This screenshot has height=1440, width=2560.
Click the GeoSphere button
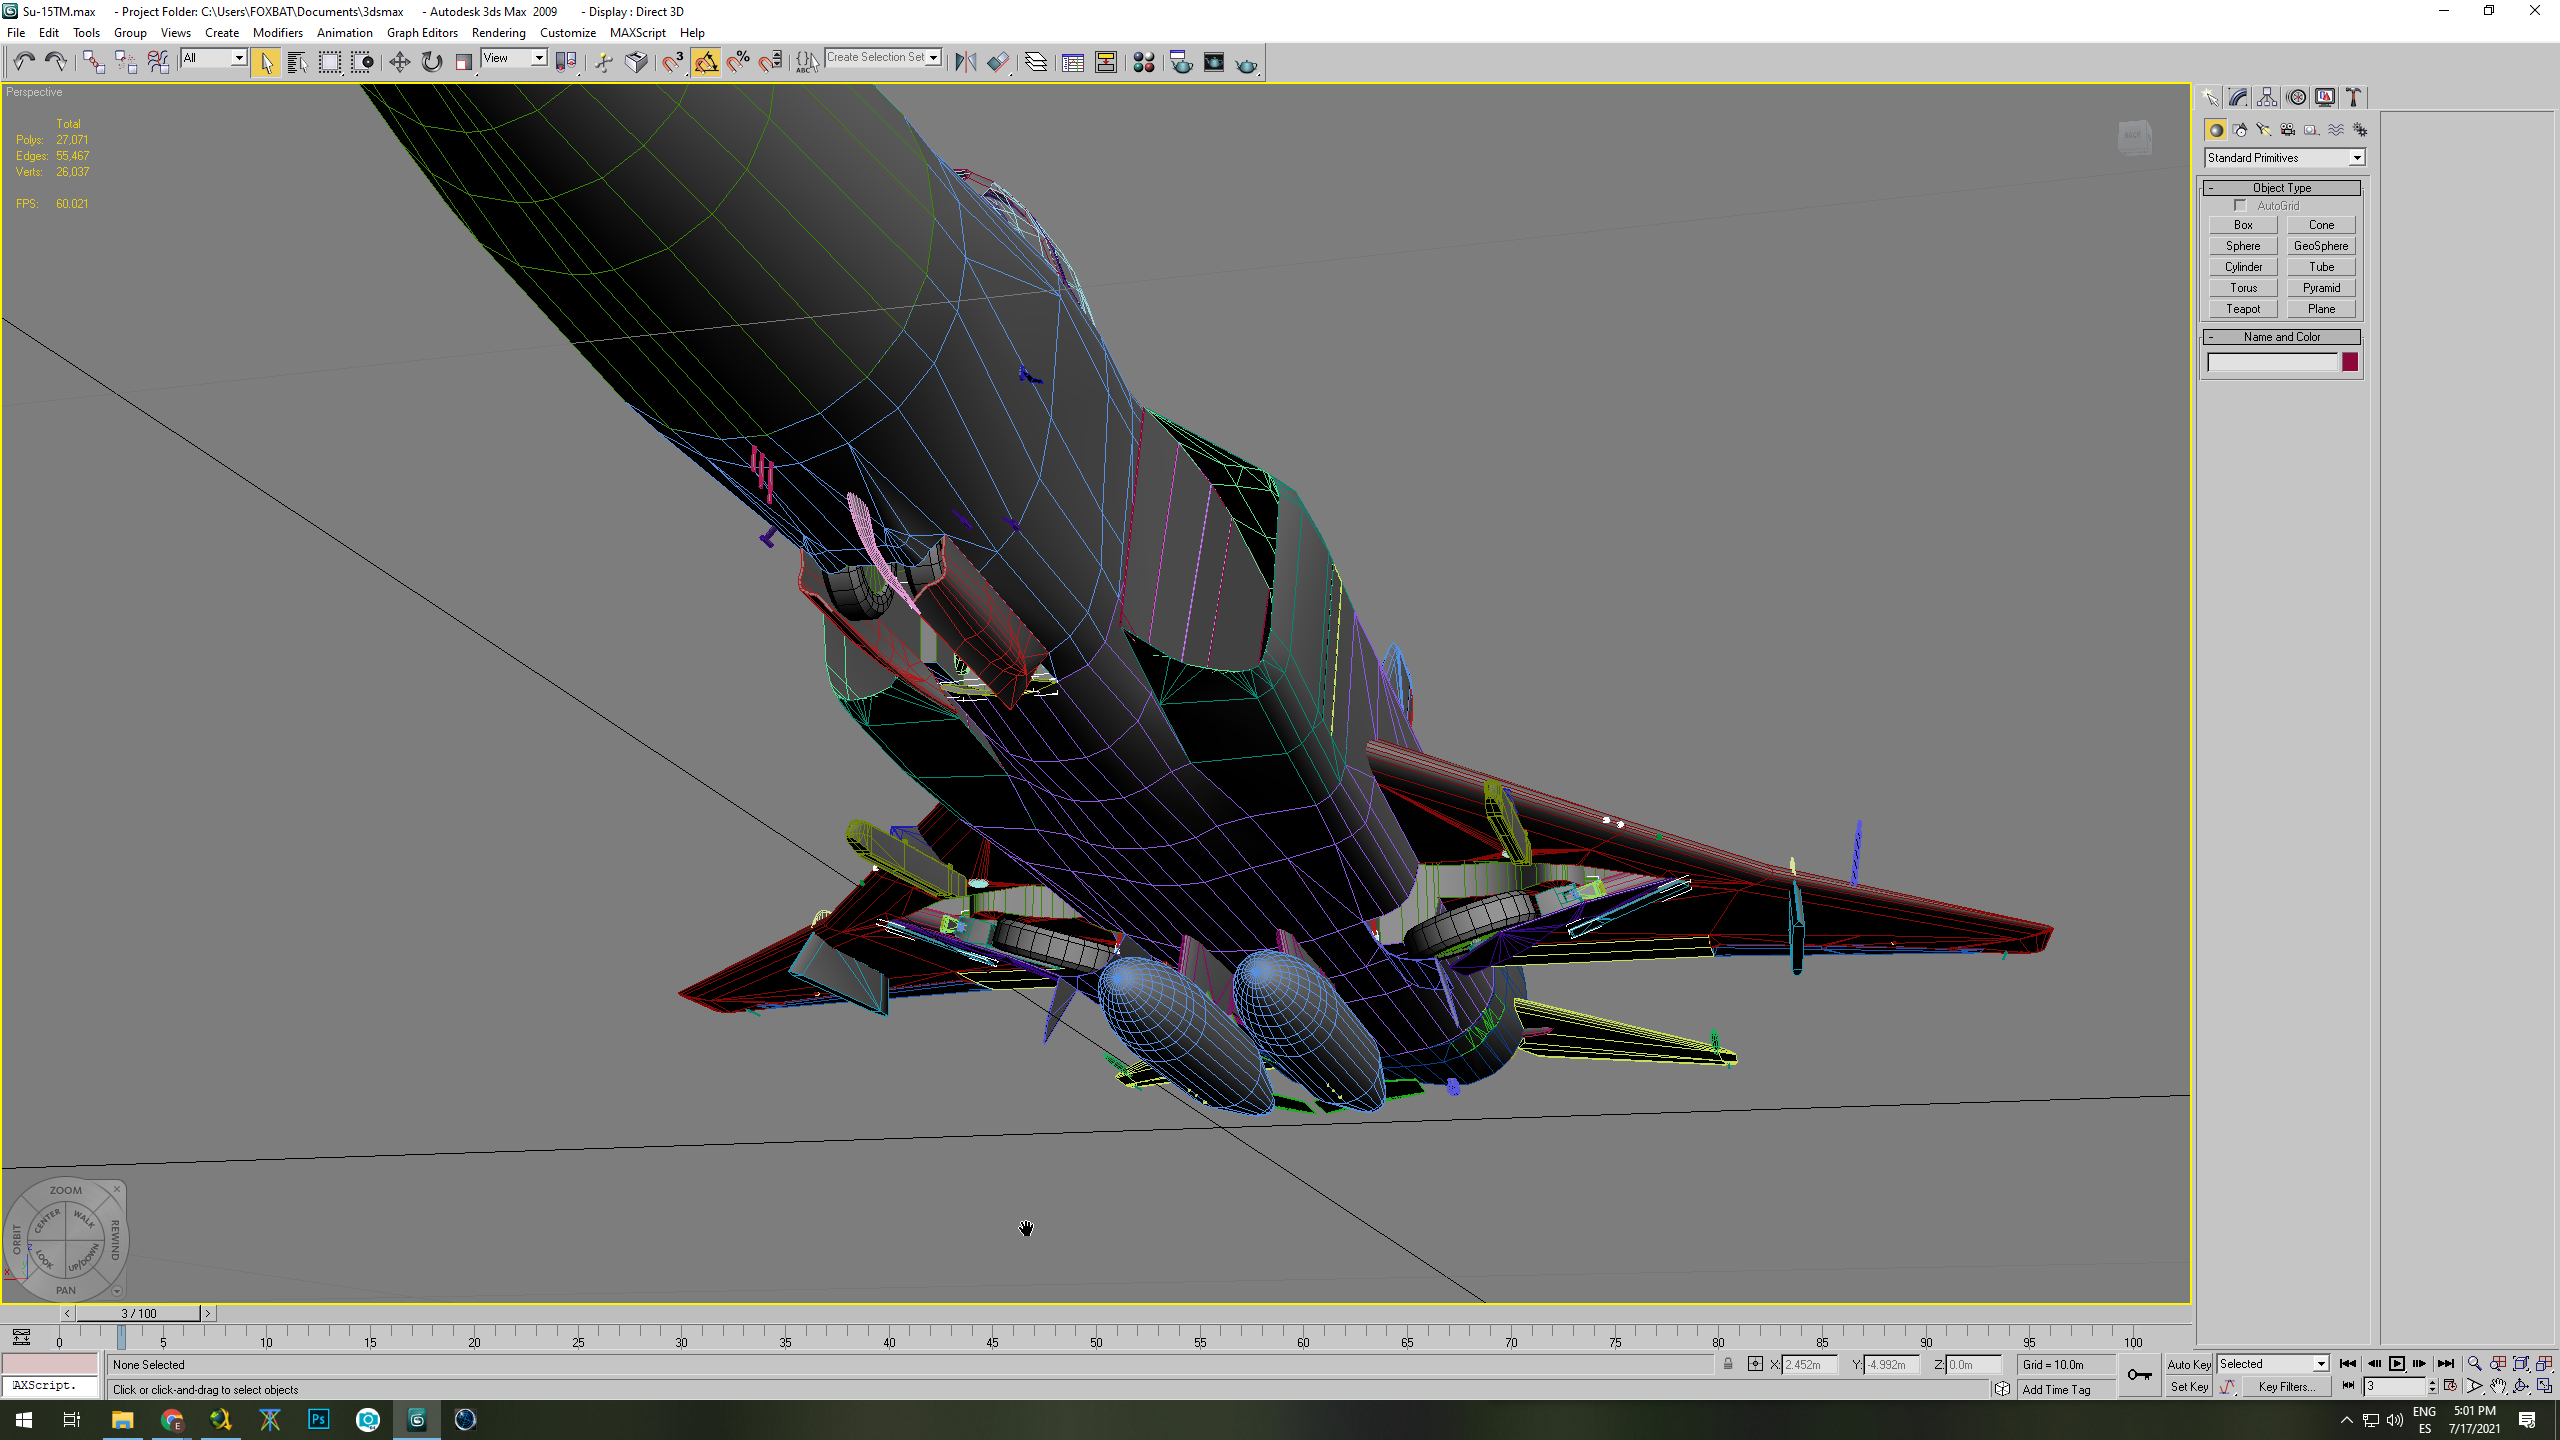[x=2321, y=246]
